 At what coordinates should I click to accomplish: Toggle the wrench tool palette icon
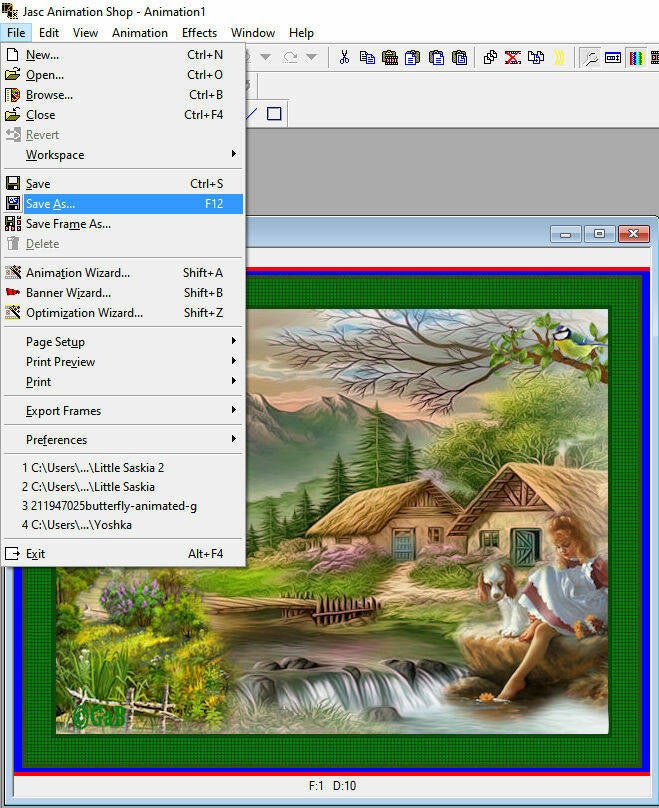click(589, 57)
